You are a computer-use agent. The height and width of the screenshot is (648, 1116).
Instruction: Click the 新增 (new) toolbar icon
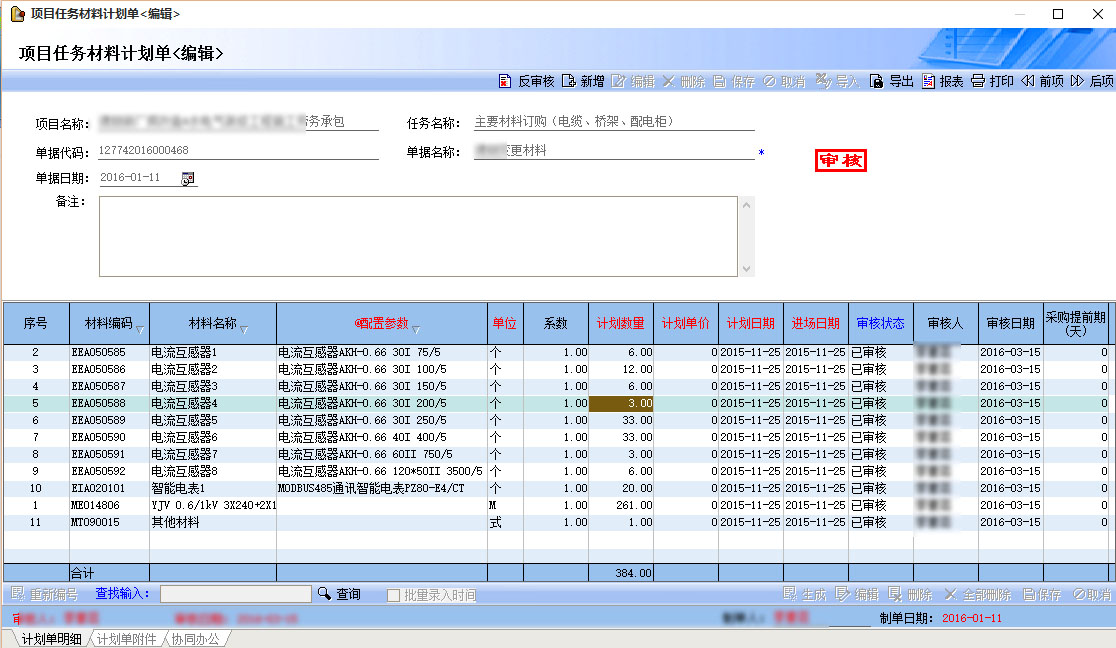(568, 81)
